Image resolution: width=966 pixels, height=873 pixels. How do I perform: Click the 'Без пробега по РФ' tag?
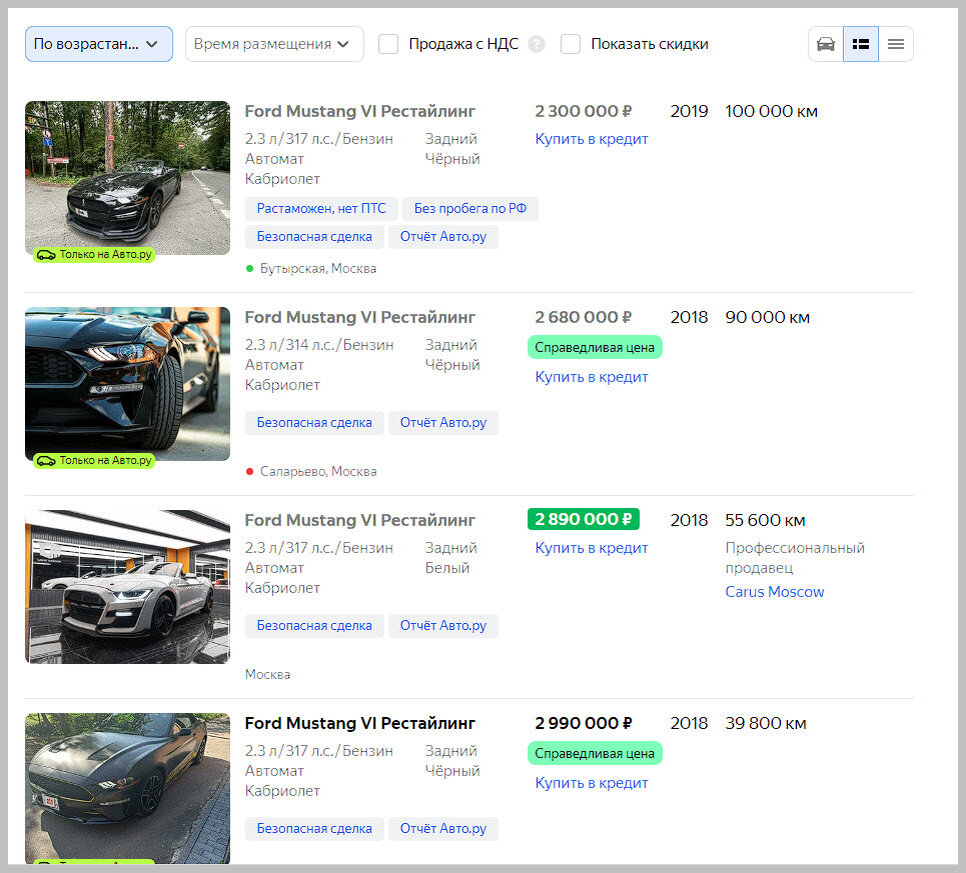(x=470, y=209)
